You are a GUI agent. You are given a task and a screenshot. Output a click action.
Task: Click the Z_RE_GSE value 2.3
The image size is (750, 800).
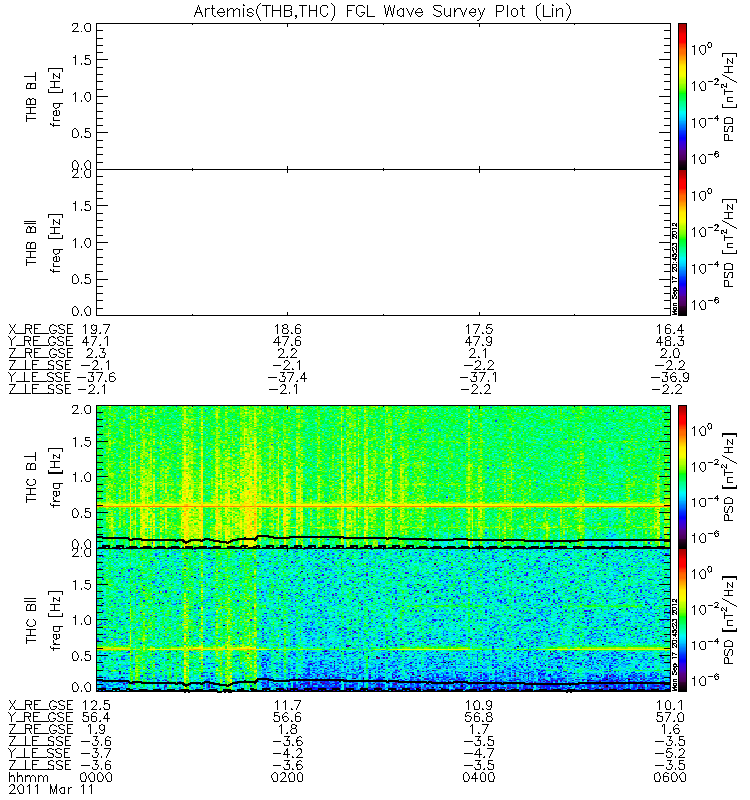click(x=96, y=353)
